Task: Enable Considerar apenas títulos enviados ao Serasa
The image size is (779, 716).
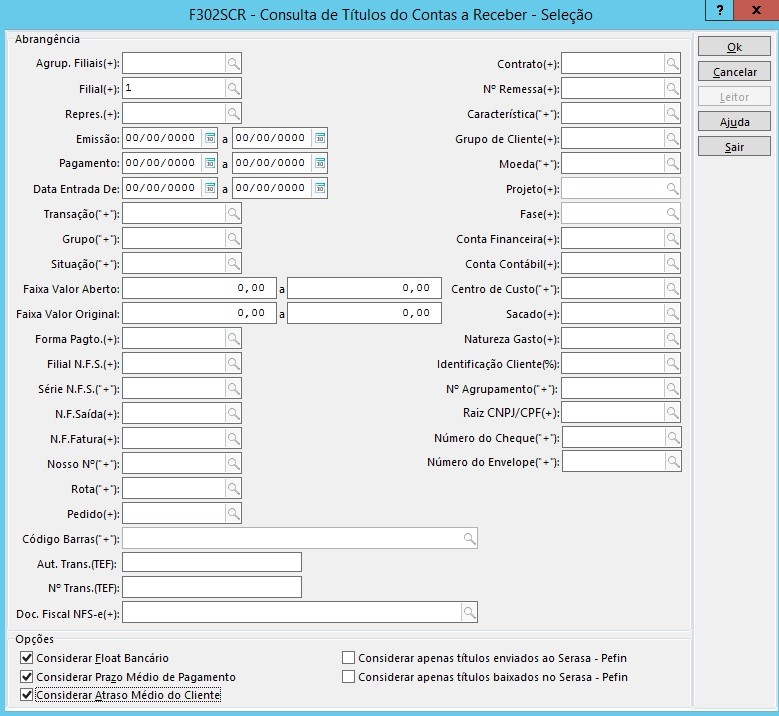Action: [x=349, y=658]
